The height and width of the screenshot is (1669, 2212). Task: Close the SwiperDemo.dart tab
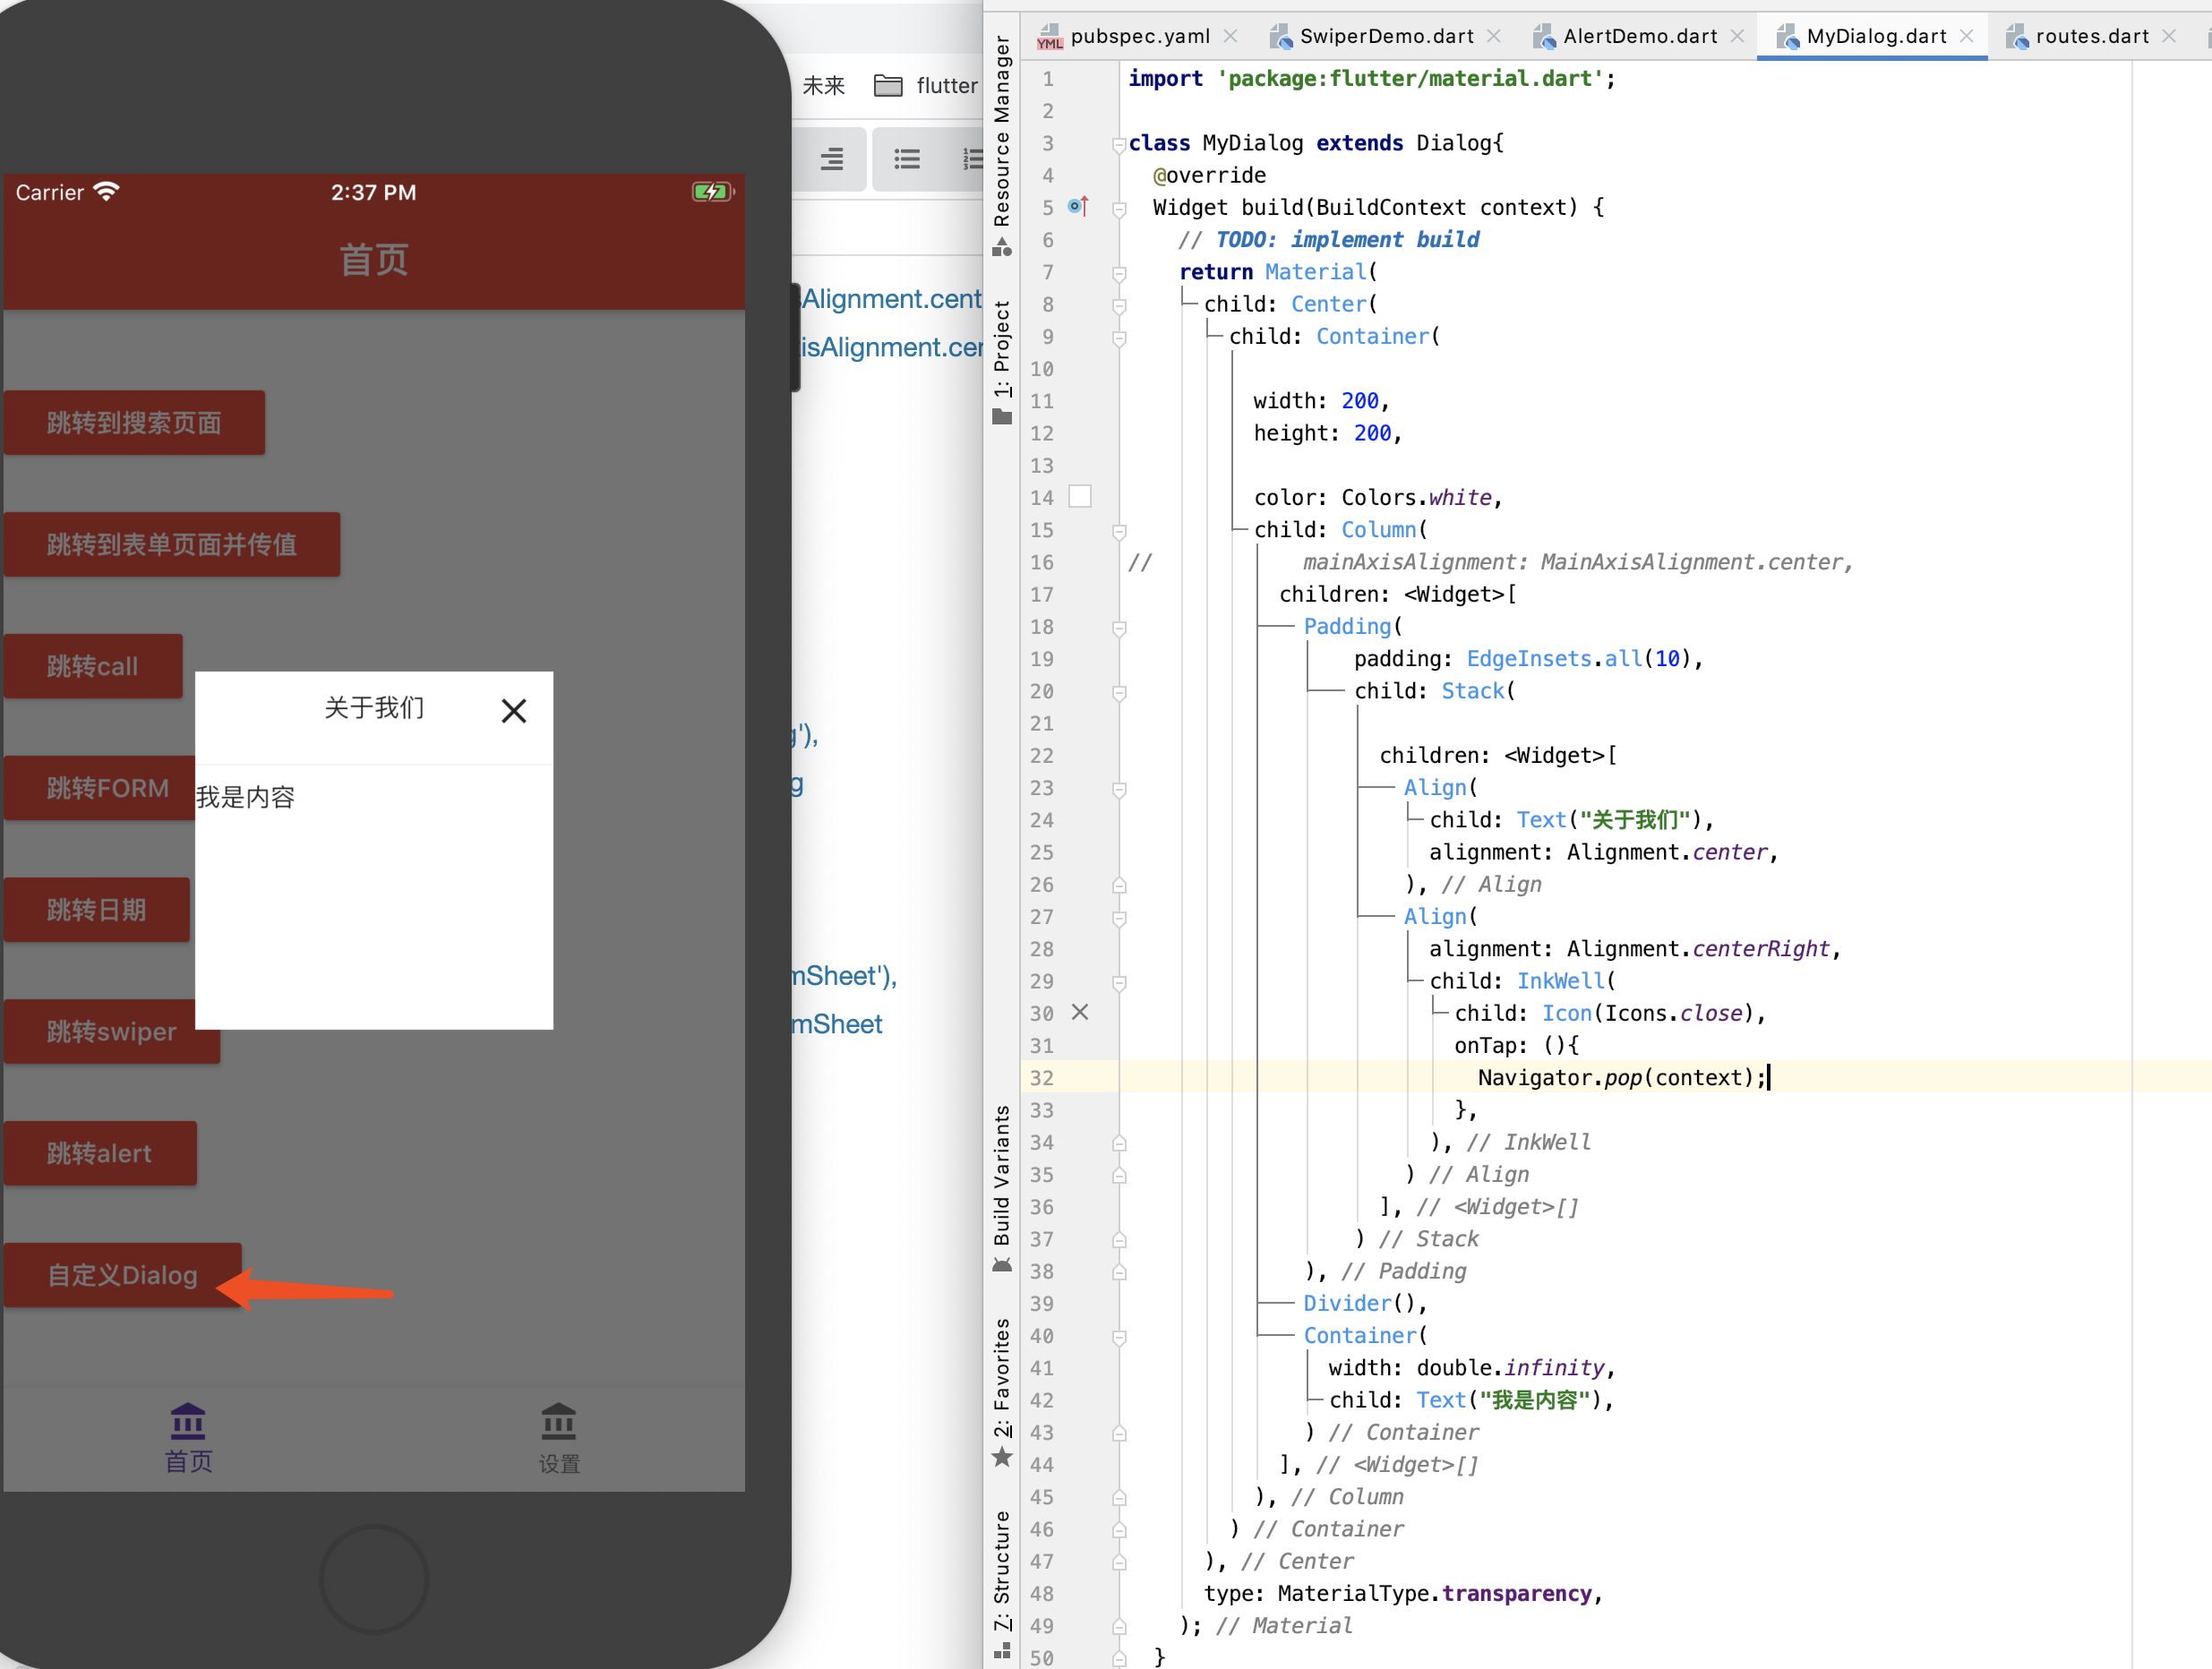click(x=1494, y=37)
